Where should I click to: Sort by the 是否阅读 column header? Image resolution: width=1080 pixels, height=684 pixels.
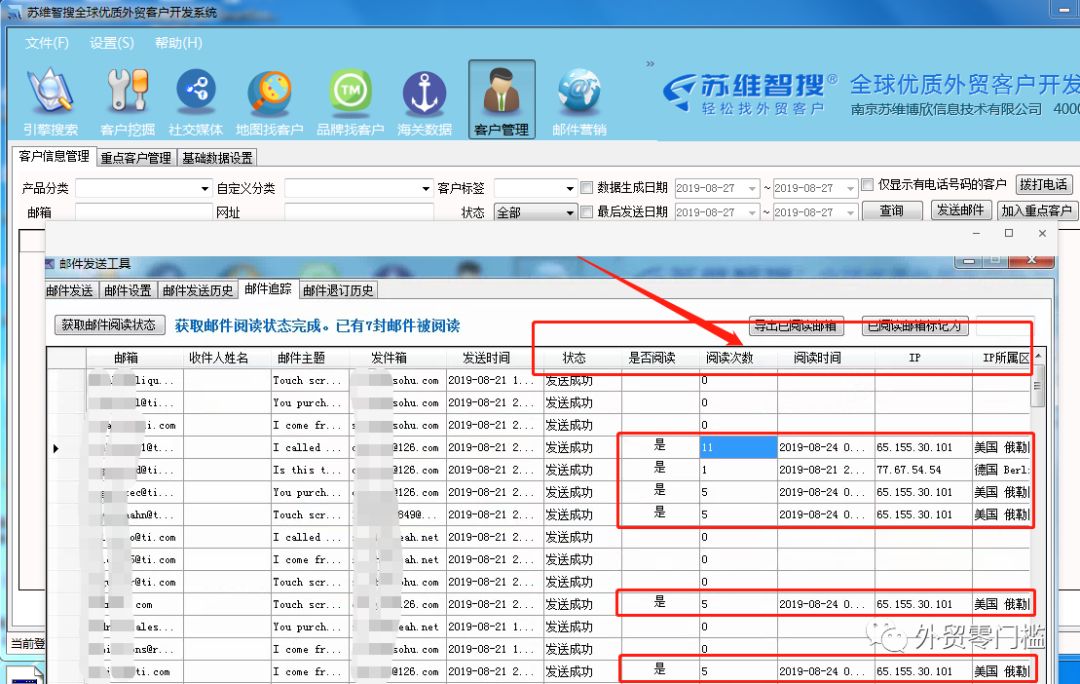[x=660, y=357]
